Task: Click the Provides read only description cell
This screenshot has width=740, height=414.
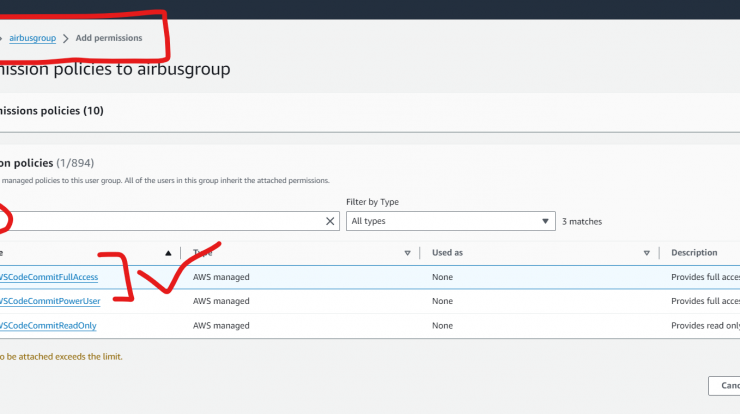Action: pyautogui.click(x=705, y=326)
